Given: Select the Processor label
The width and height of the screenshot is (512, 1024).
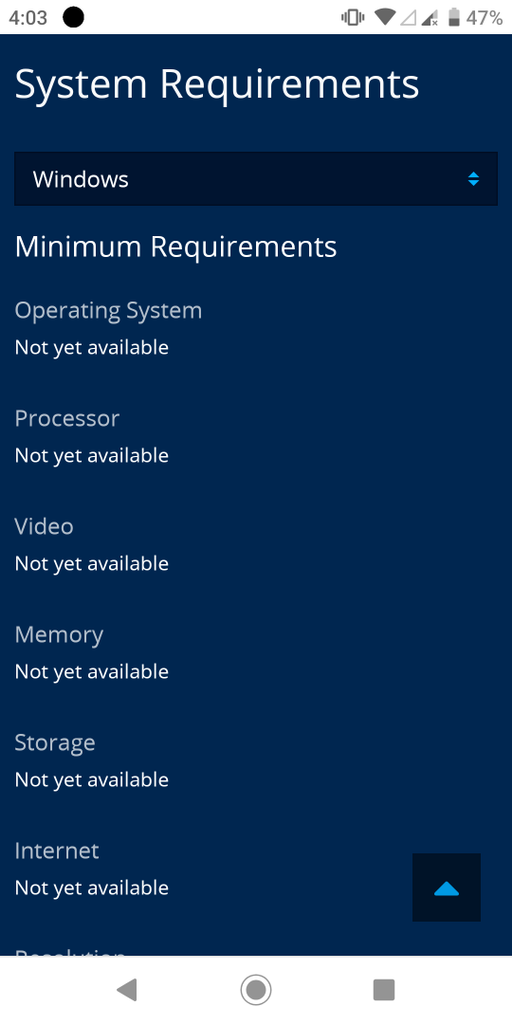Looking at the screenshot, I should [x=67, y=418].
